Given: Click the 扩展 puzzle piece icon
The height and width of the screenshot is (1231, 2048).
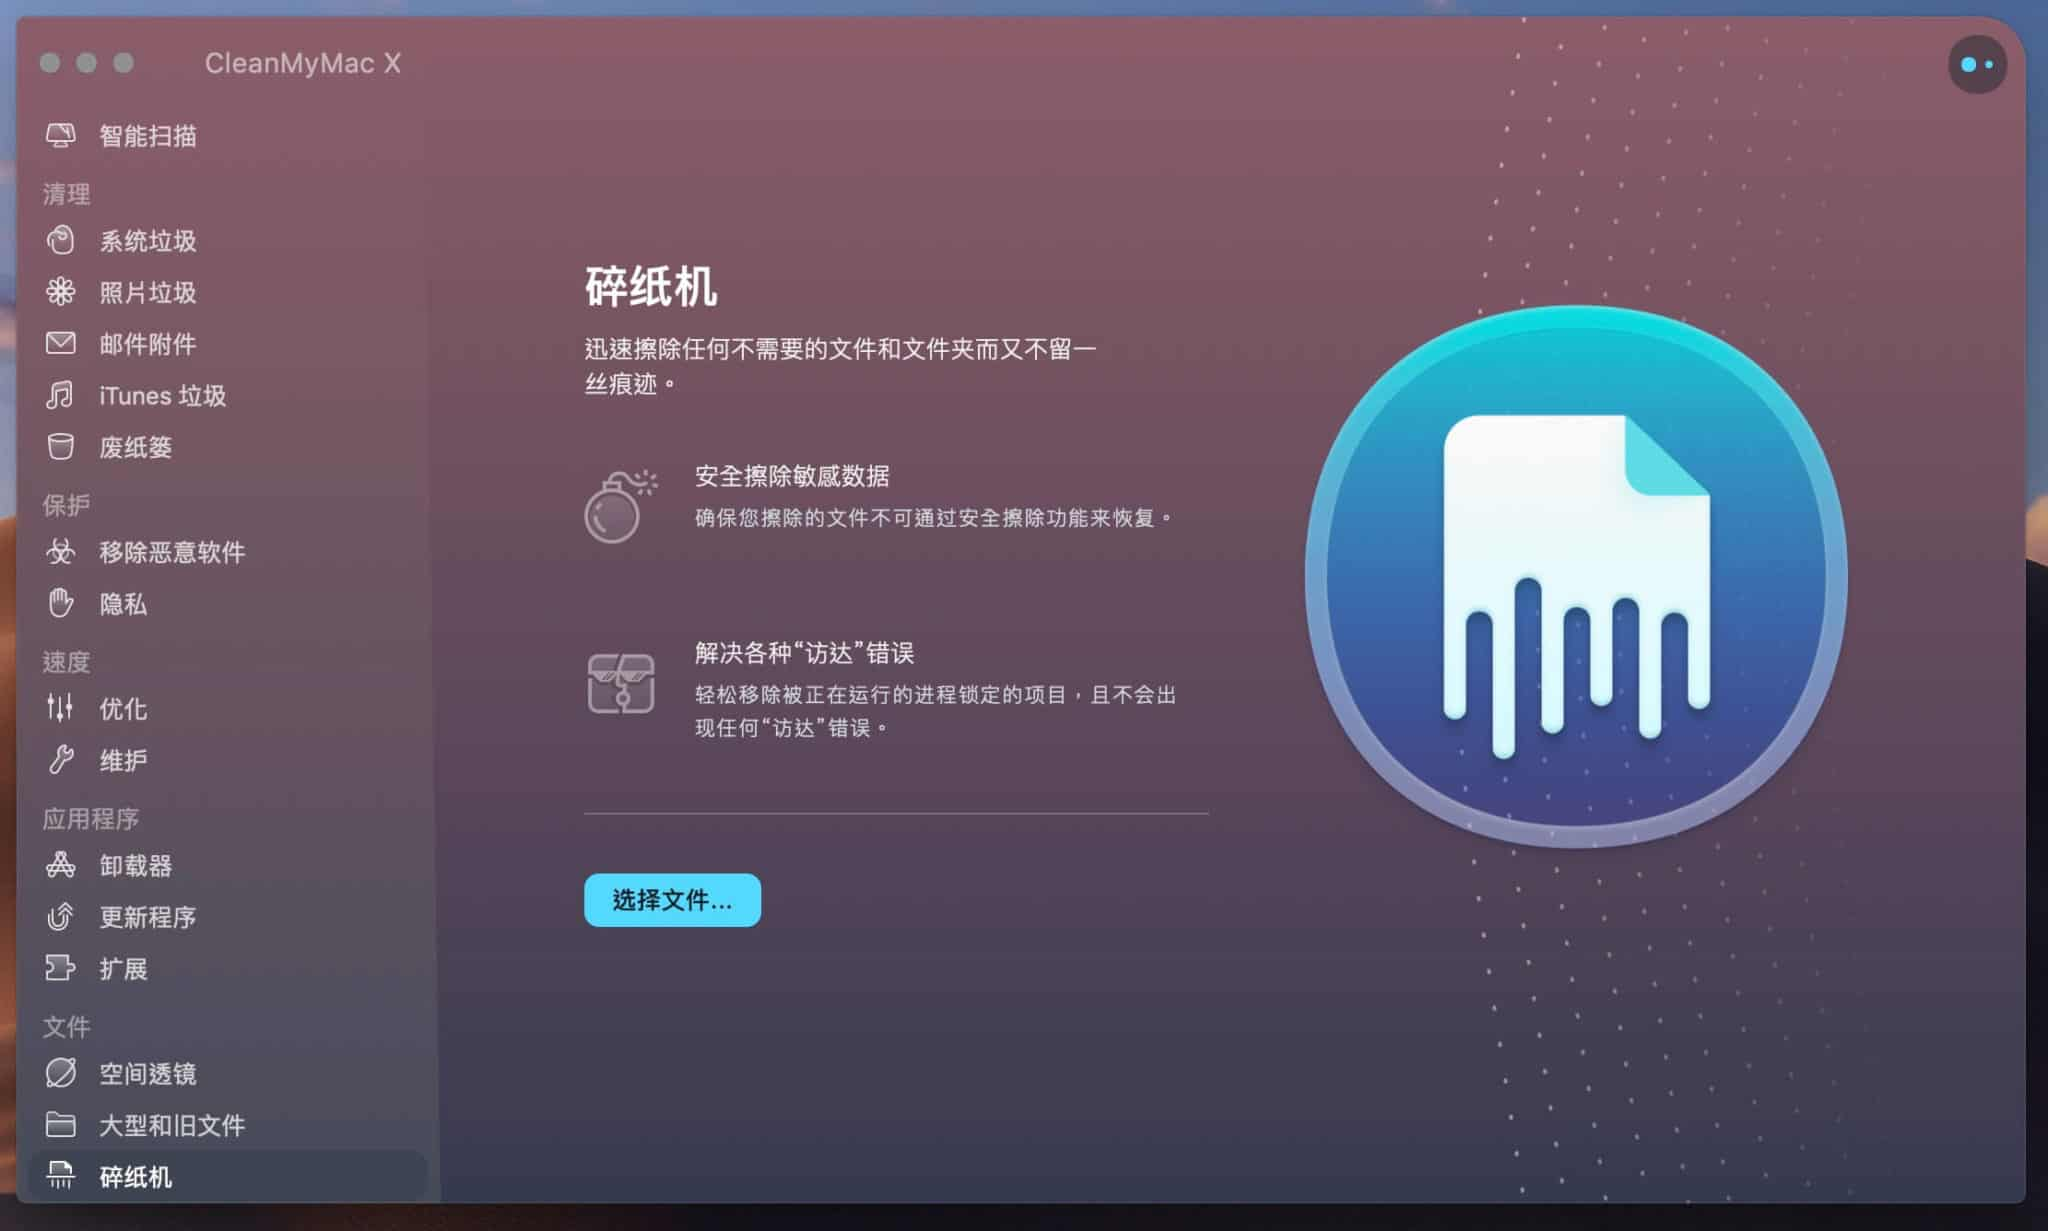Looking at the screenshot, I should tap(60, 968).
